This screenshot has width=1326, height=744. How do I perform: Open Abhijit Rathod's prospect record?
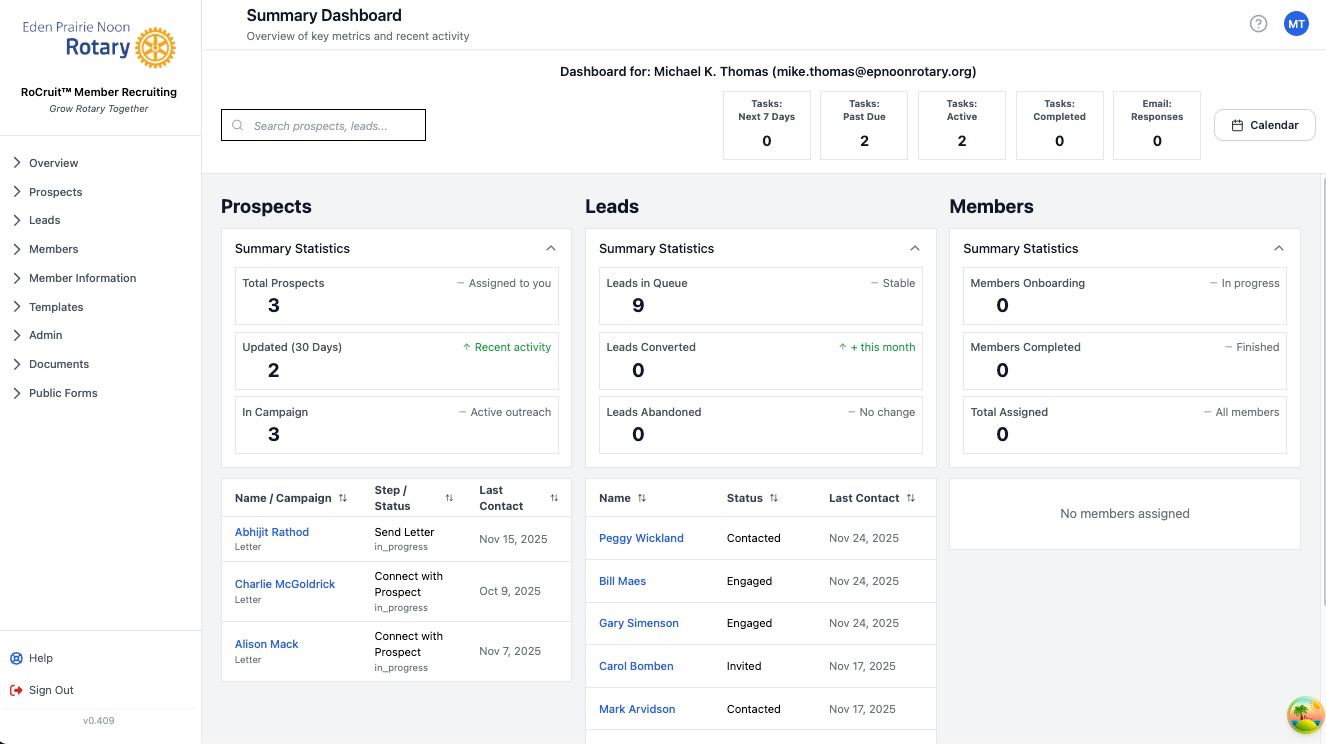271,531
